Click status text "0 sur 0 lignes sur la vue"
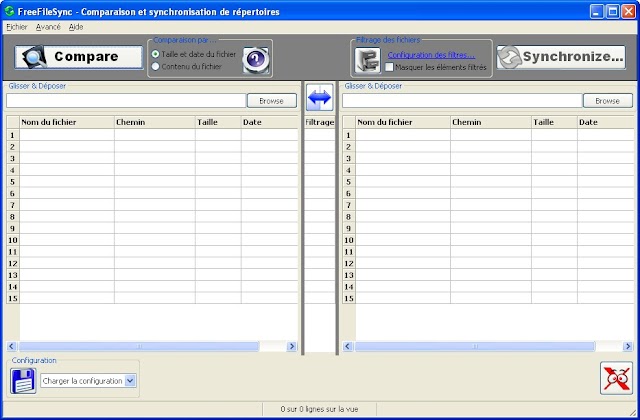Viewport: 640px width, 420px height. click(x=319, y=409)
